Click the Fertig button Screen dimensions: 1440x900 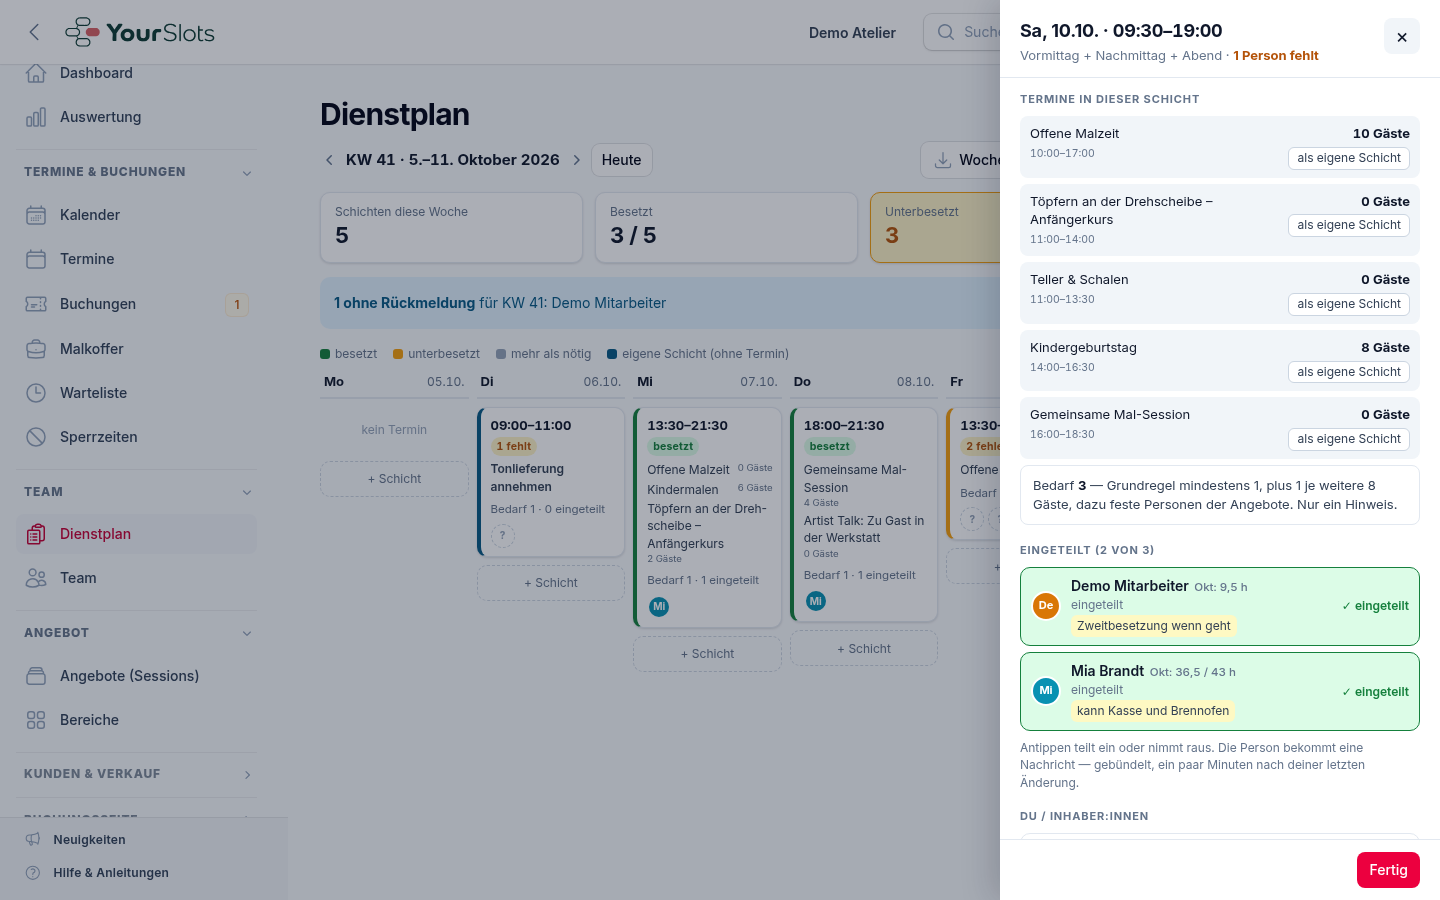1388,870
